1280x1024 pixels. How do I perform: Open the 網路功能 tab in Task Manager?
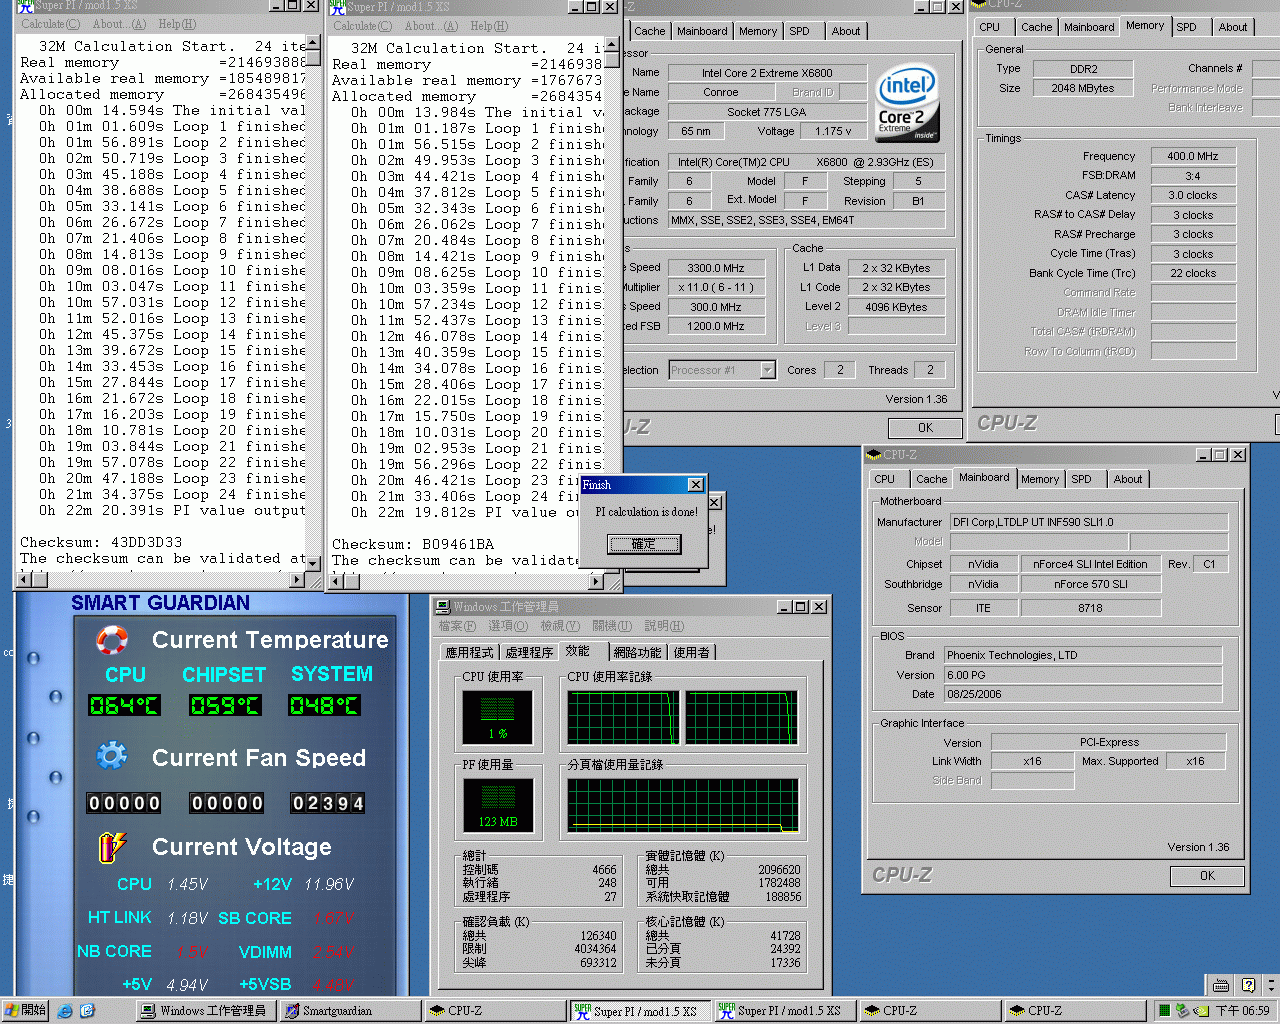pos(637,652)
